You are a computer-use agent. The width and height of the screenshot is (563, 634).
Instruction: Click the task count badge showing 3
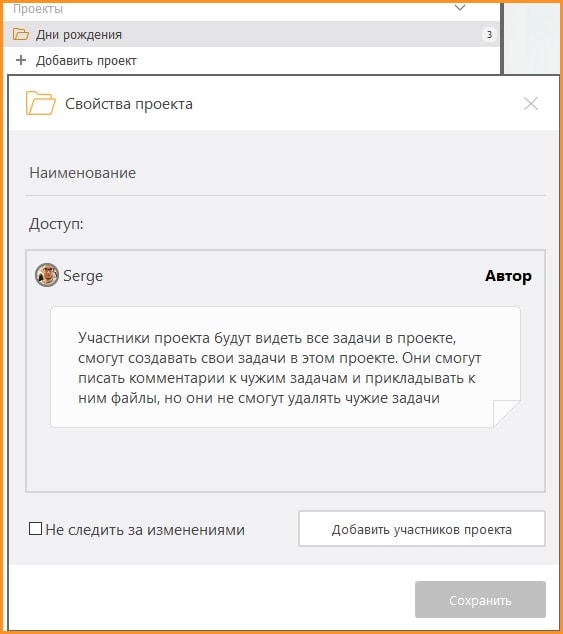pyautogui.click(x=489, y=35)
